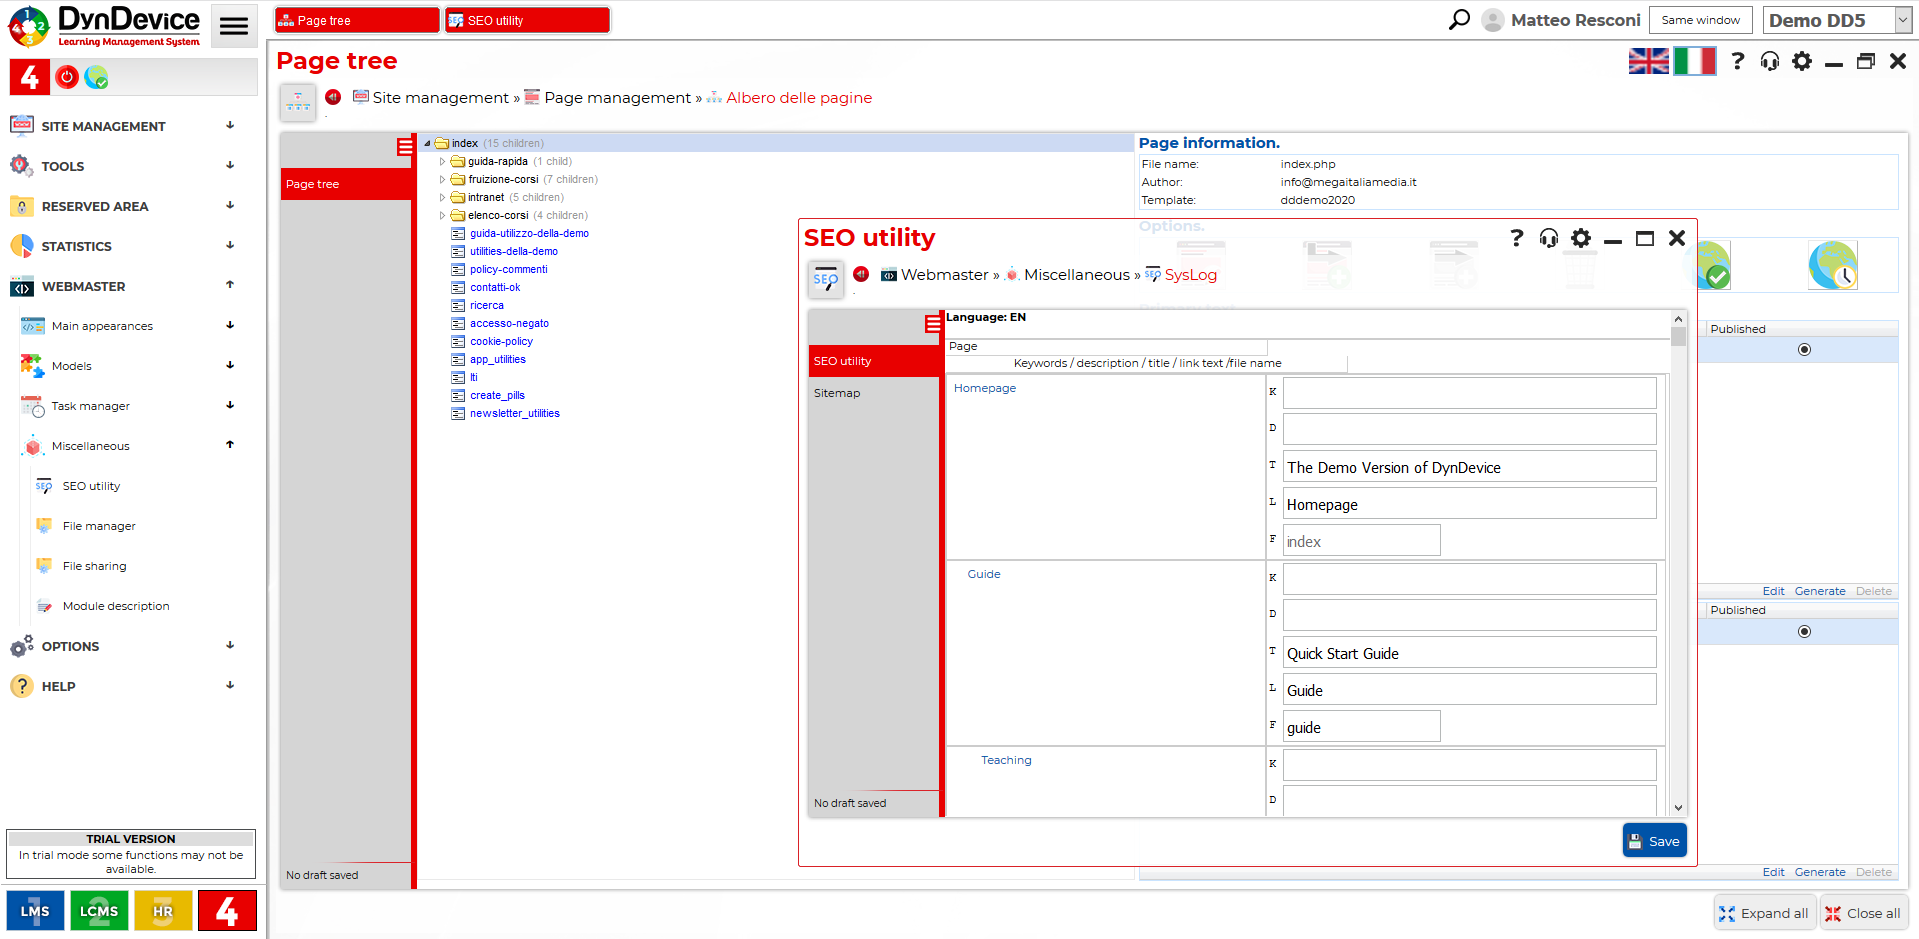Click red power icon in left sidebar

pos(67,77)
